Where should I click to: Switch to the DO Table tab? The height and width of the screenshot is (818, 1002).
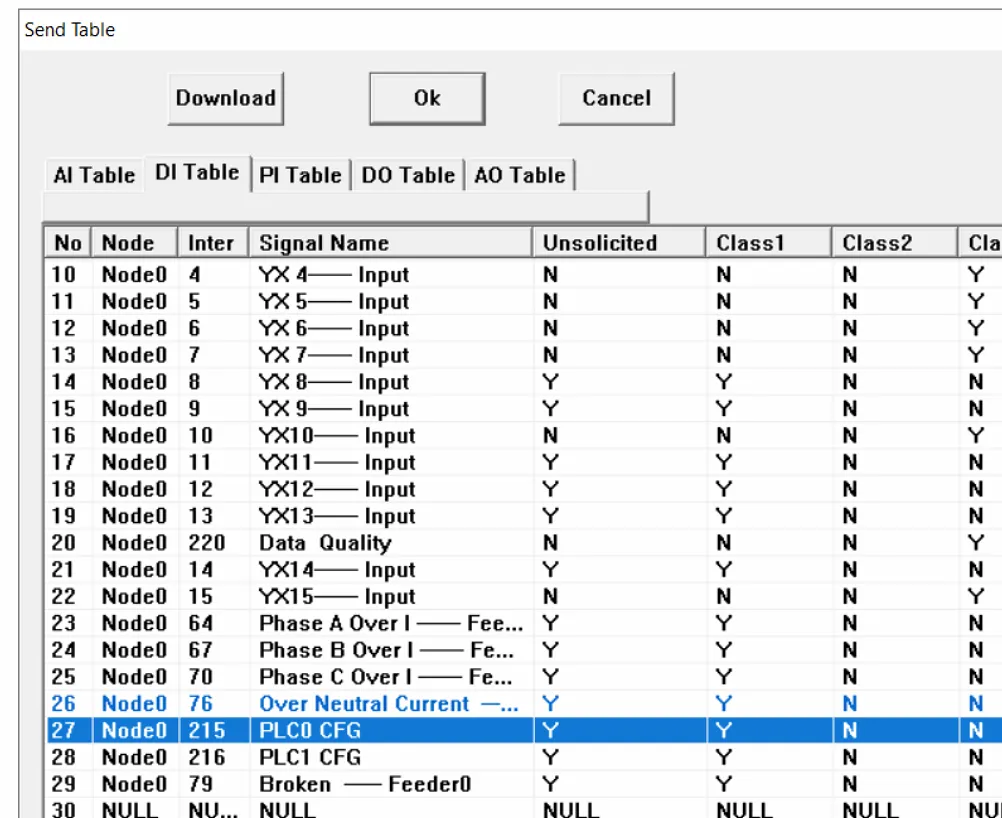coord(408,174)
